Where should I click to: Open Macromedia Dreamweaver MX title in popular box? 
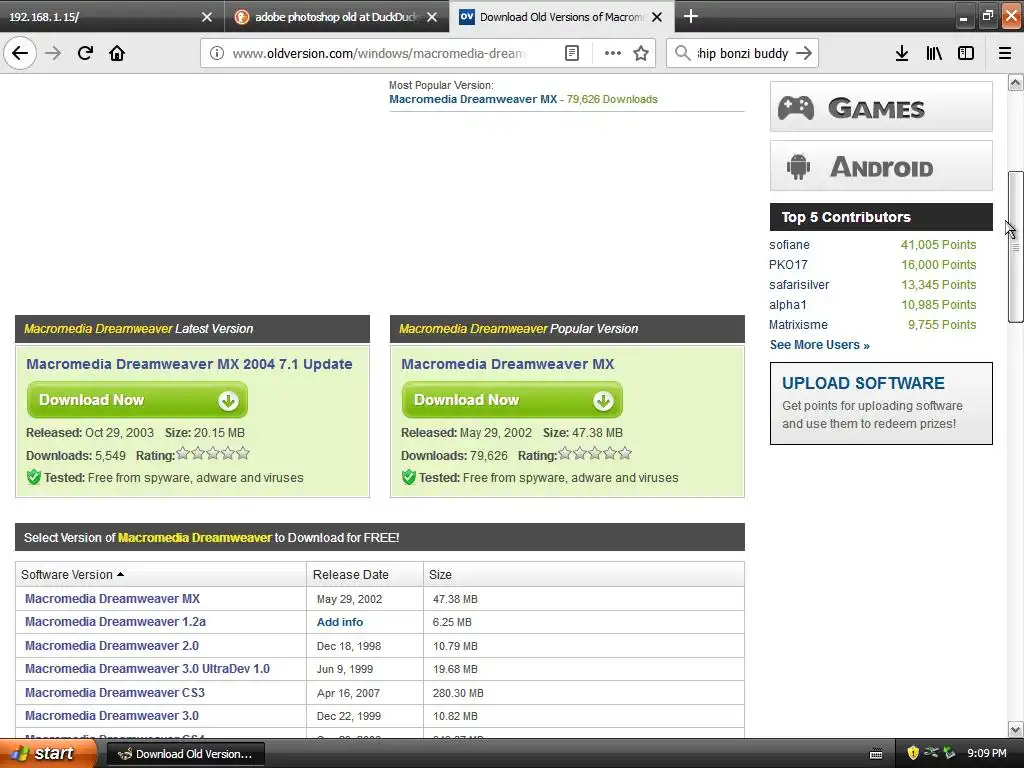[x=507, y=364]
